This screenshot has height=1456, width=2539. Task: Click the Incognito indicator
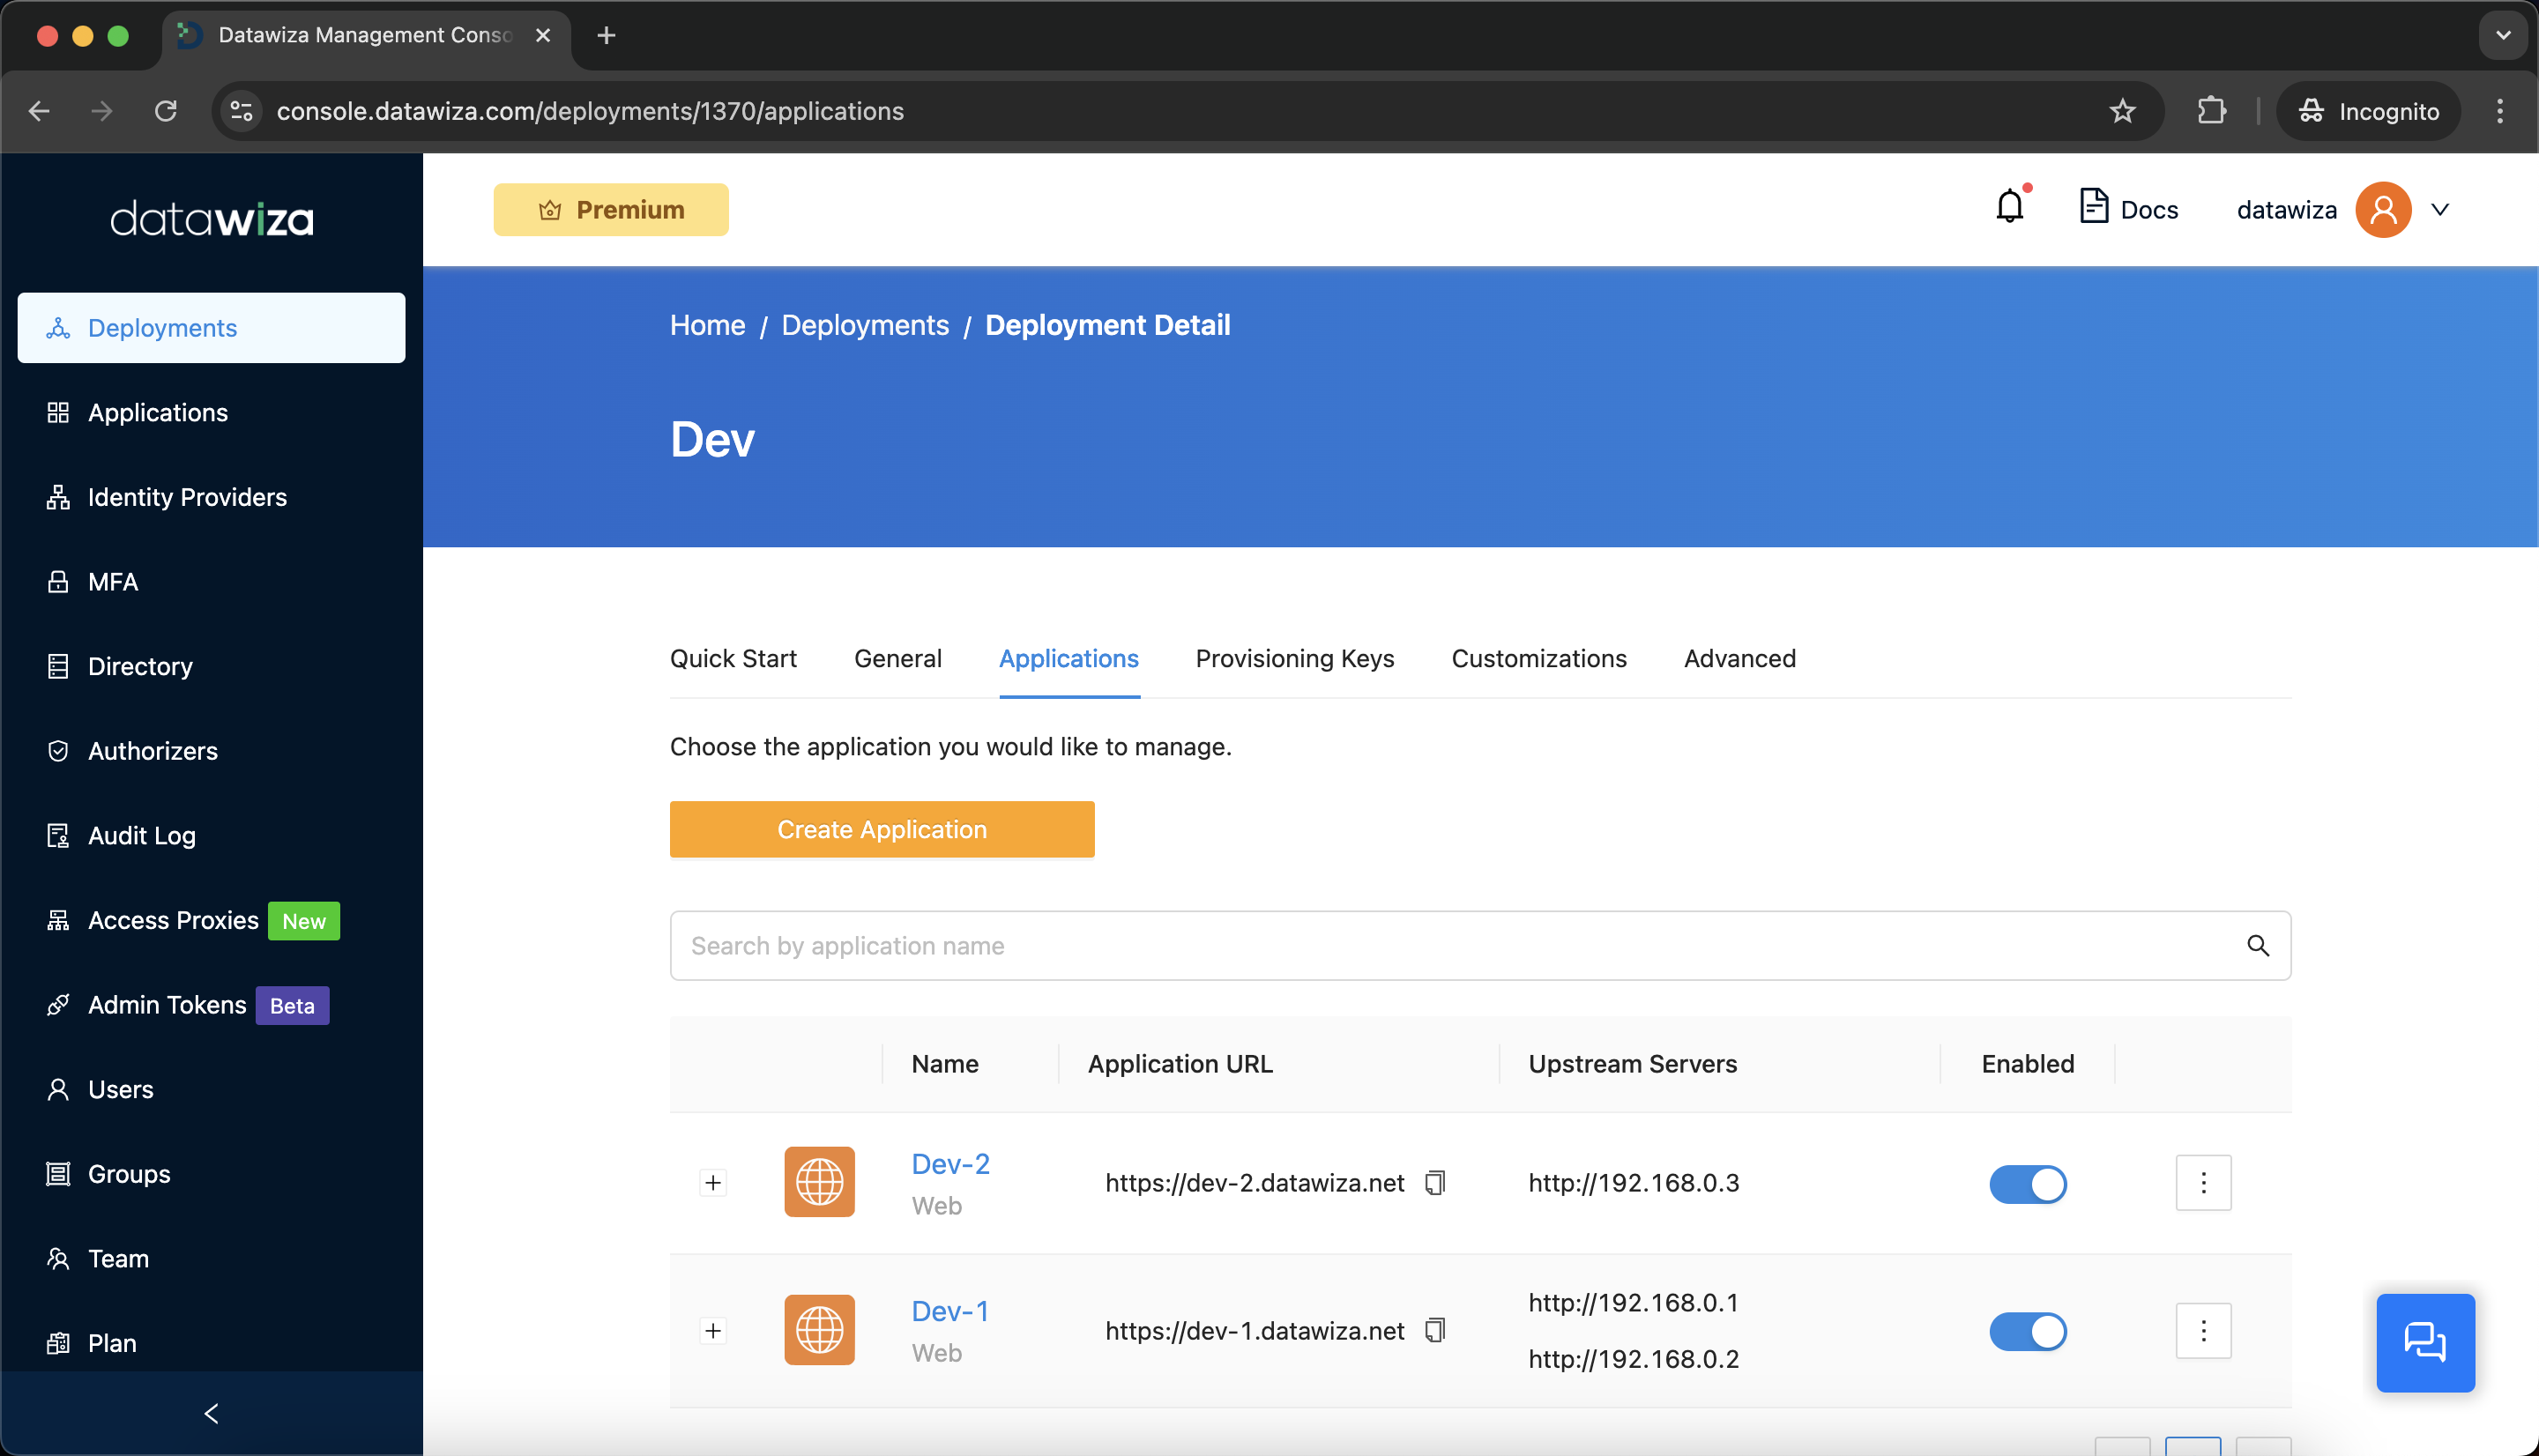coord(2368,111)
